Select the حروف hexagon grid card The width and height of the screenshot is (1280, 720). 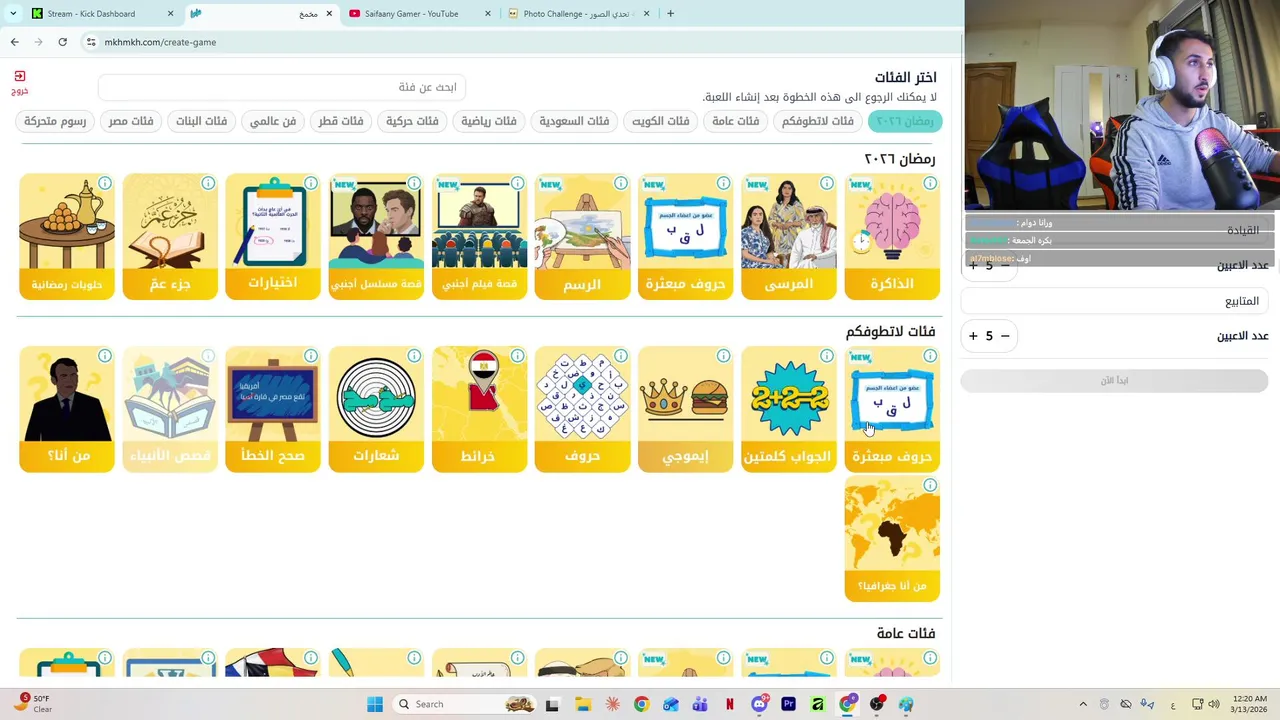pyautogui.click(x=582, y=410)
